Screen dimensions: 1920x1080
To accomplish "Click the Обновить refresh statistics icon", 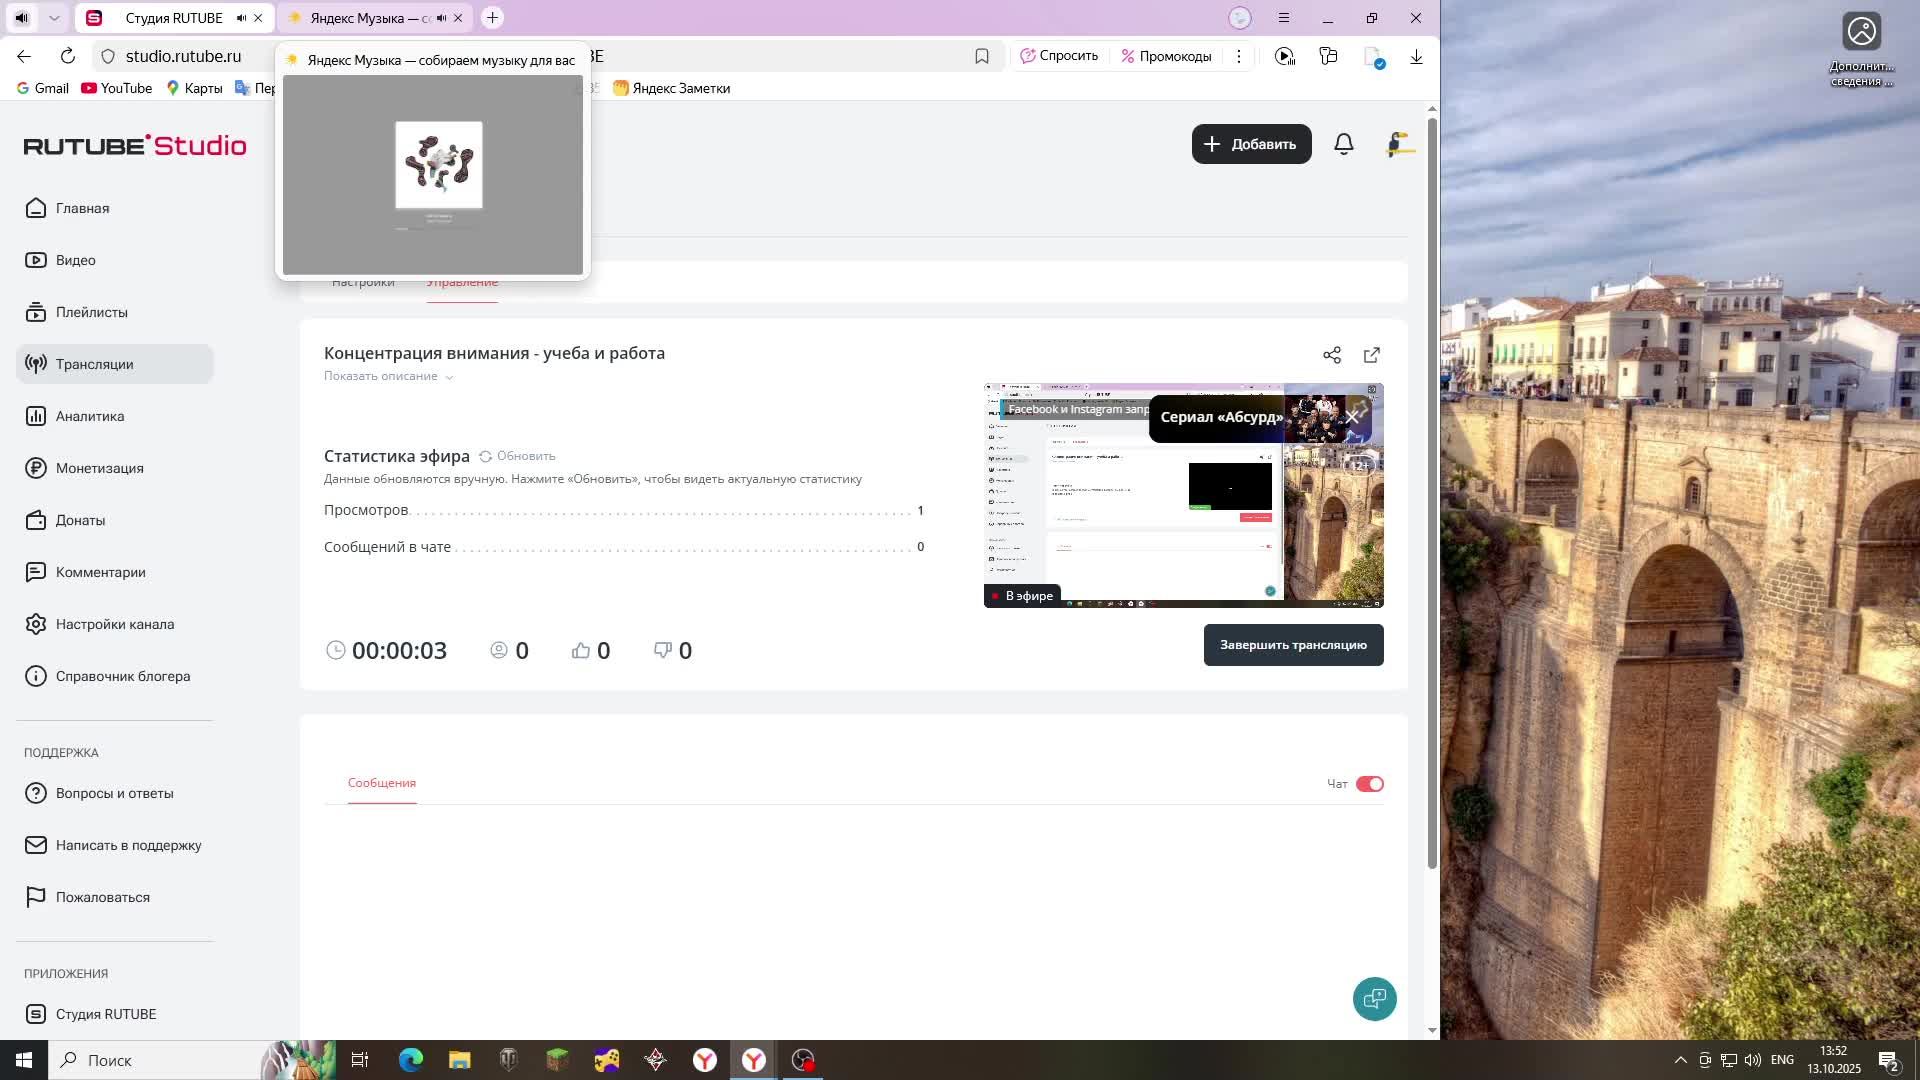I will 486,456.
